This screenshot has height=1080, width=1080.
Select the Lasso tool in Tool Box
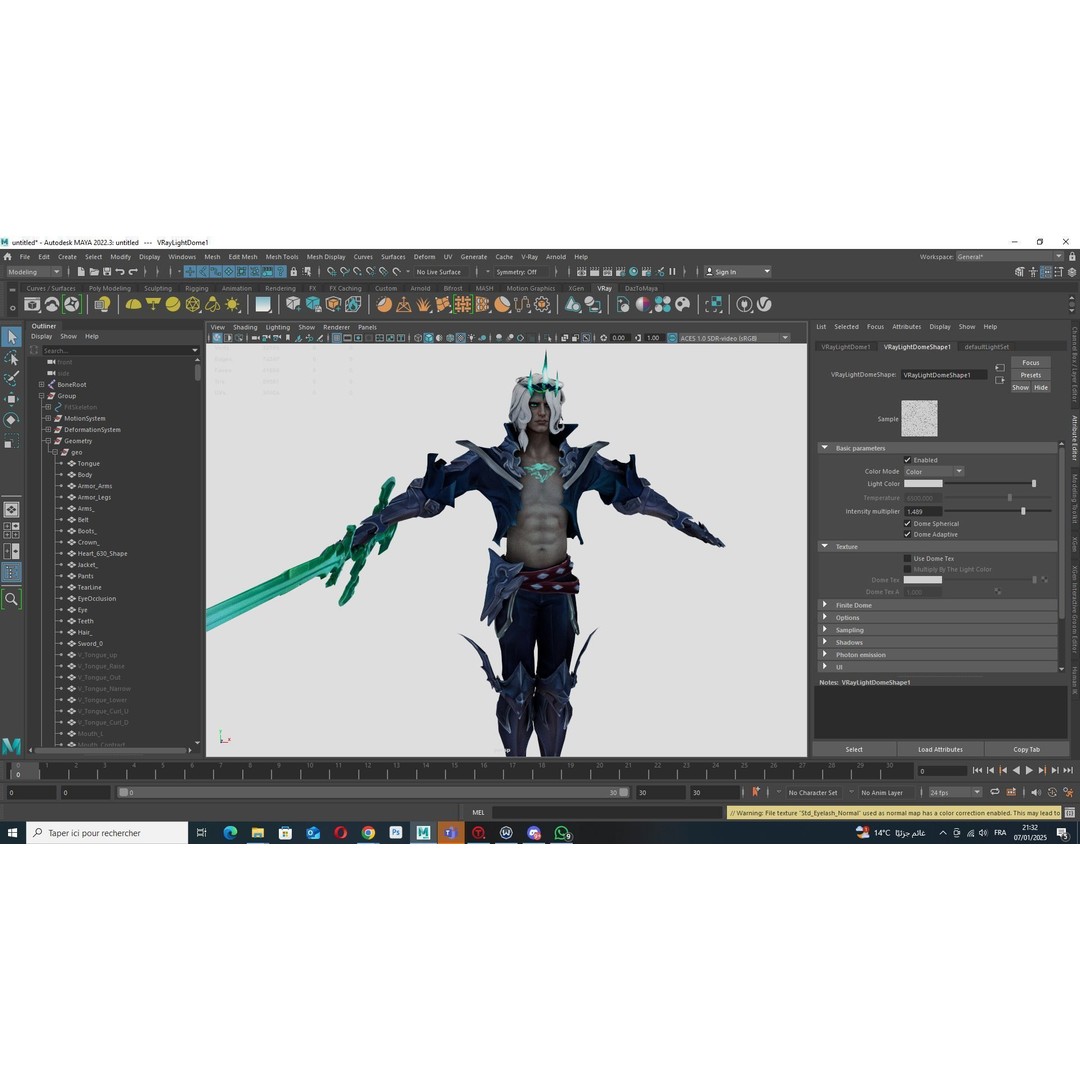[x=12, y=358]
